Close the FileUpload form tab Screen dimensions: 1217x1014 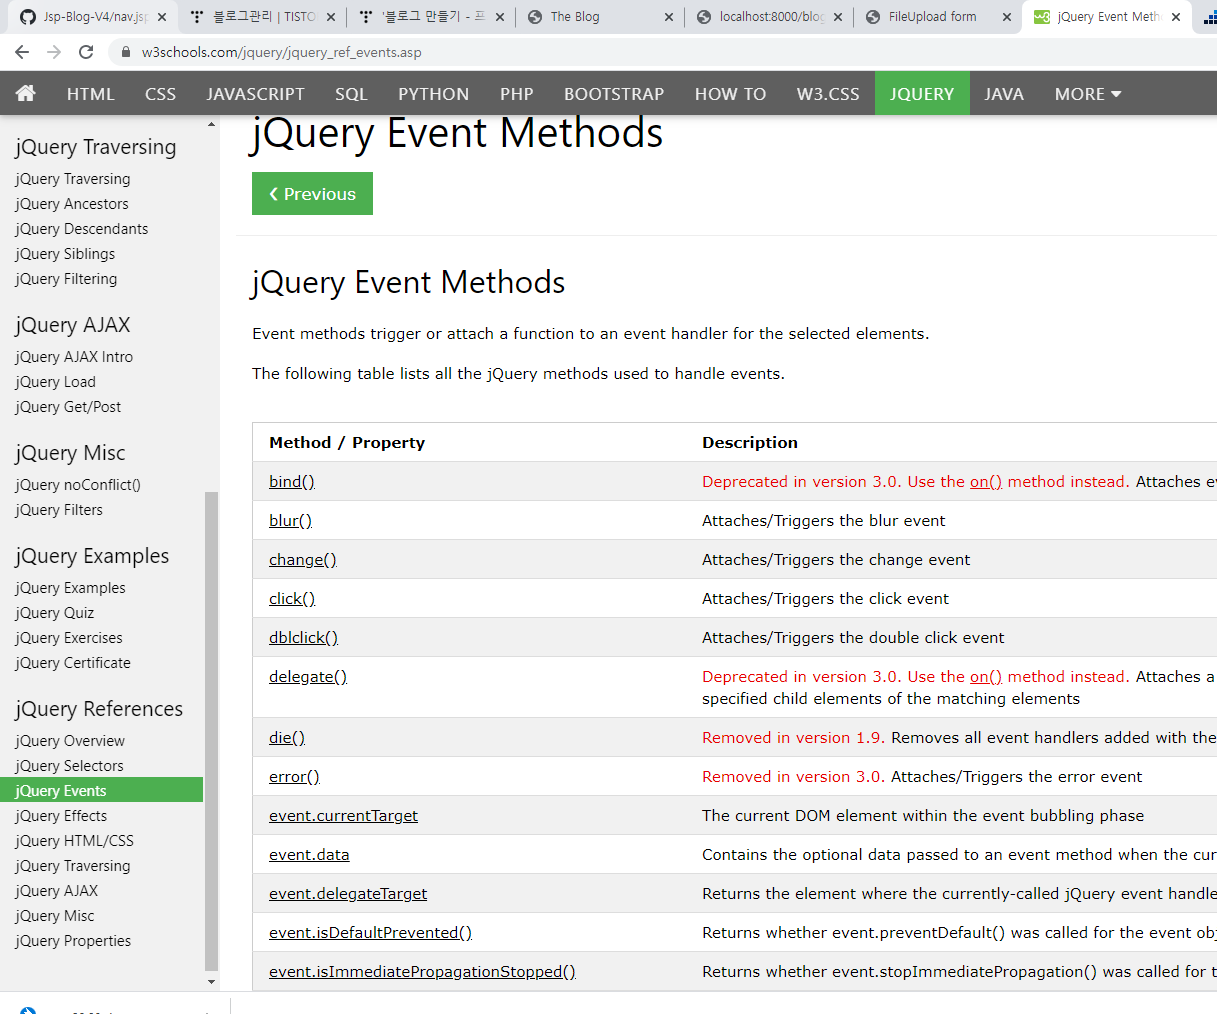pos(1007,17)
